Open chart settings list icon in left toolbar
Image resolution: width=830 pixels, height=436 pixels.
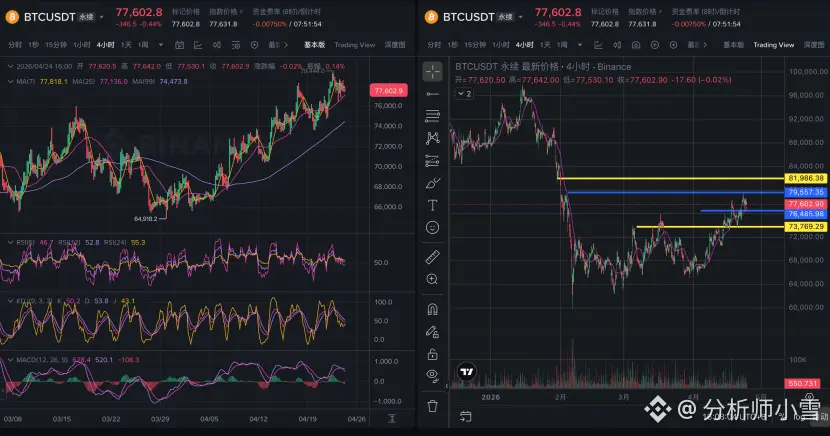pos(236,45)
